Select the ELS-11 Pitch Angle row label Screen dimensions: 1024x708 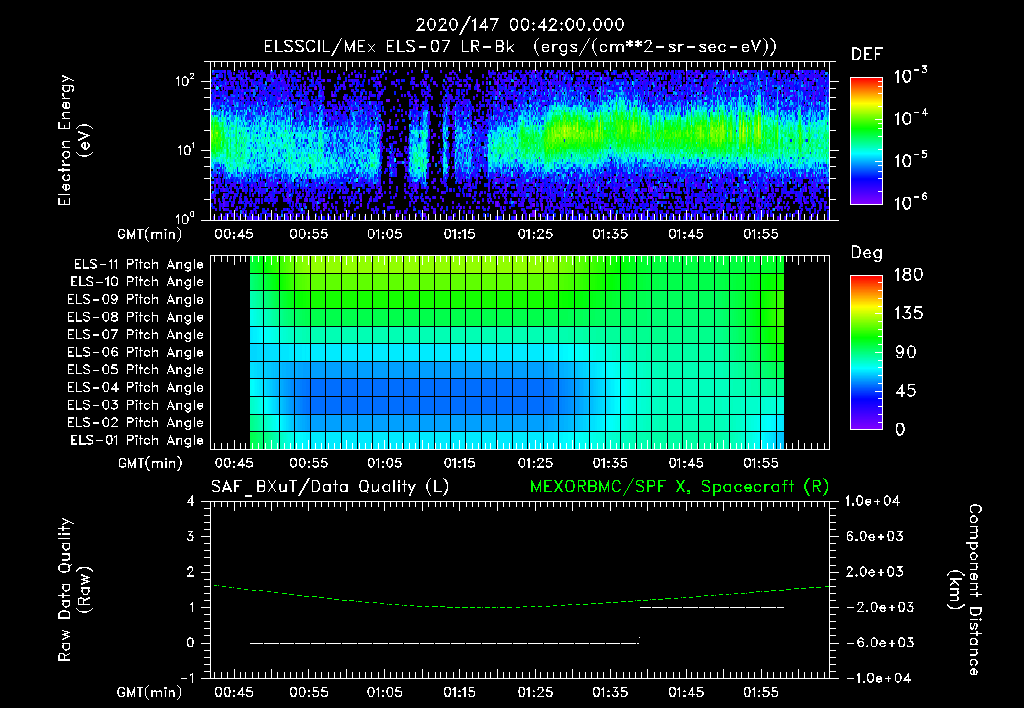[138, 265]
